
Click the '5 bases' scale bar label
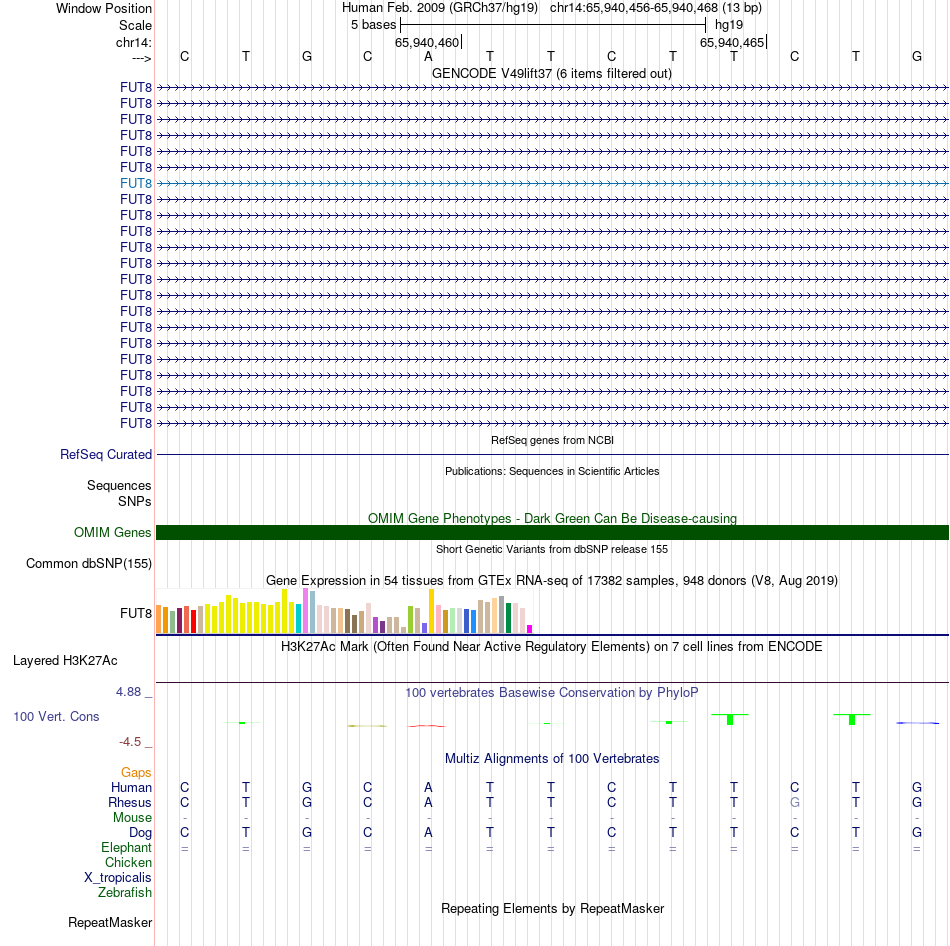[373, 25]
